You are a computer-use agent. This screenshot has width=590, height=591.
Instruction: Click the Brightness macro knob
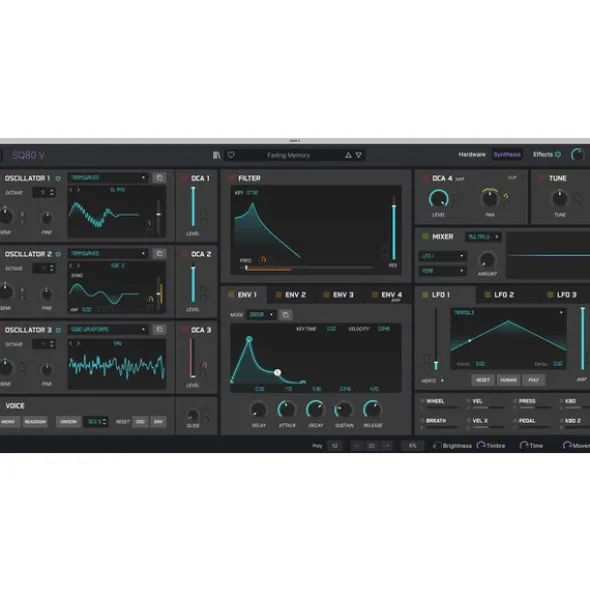(437, 446)
